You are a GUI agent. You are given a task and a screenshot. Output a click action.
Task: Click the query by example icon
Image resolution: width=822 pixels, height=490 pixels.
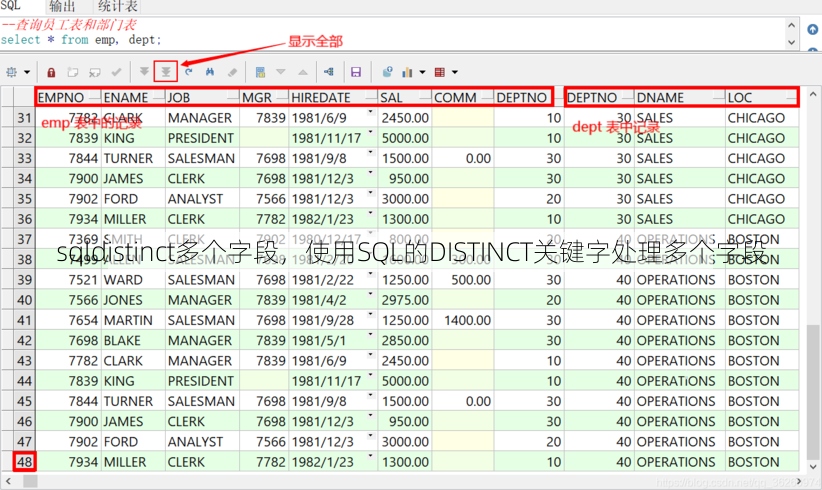point(259,72)
